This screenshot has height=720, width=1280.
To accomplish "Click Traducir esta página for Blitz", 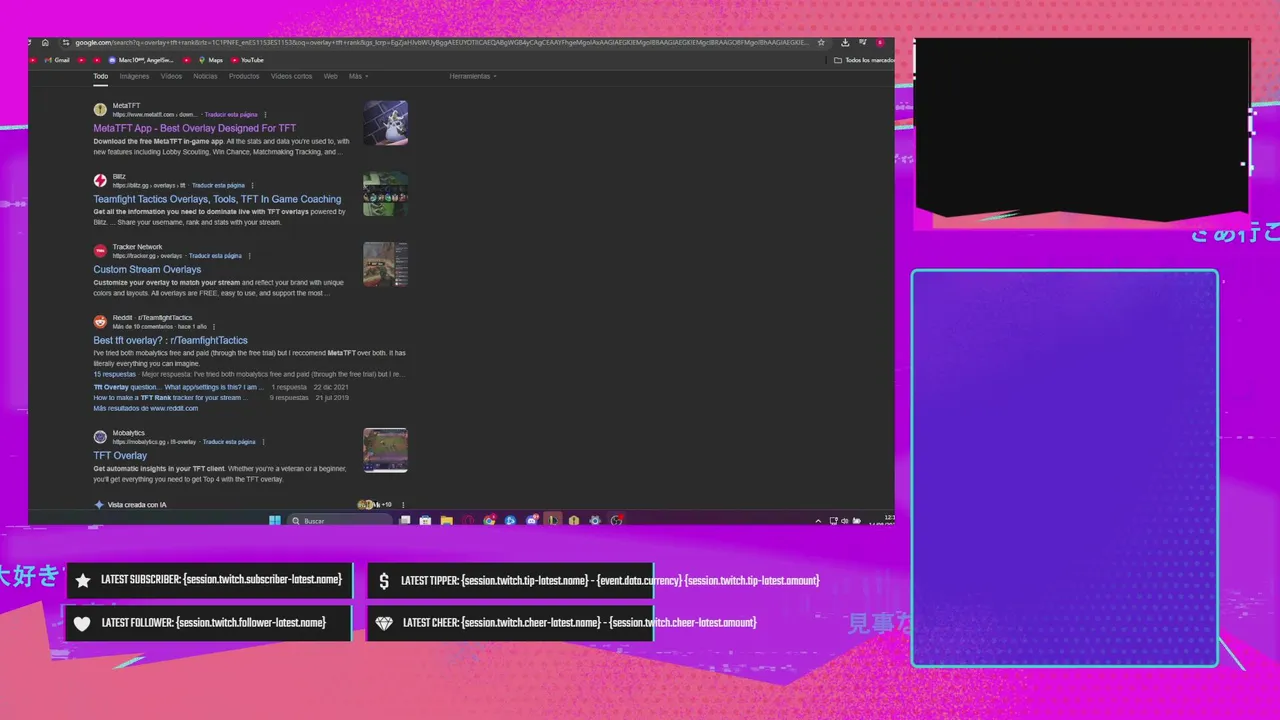I will (218, 185).
